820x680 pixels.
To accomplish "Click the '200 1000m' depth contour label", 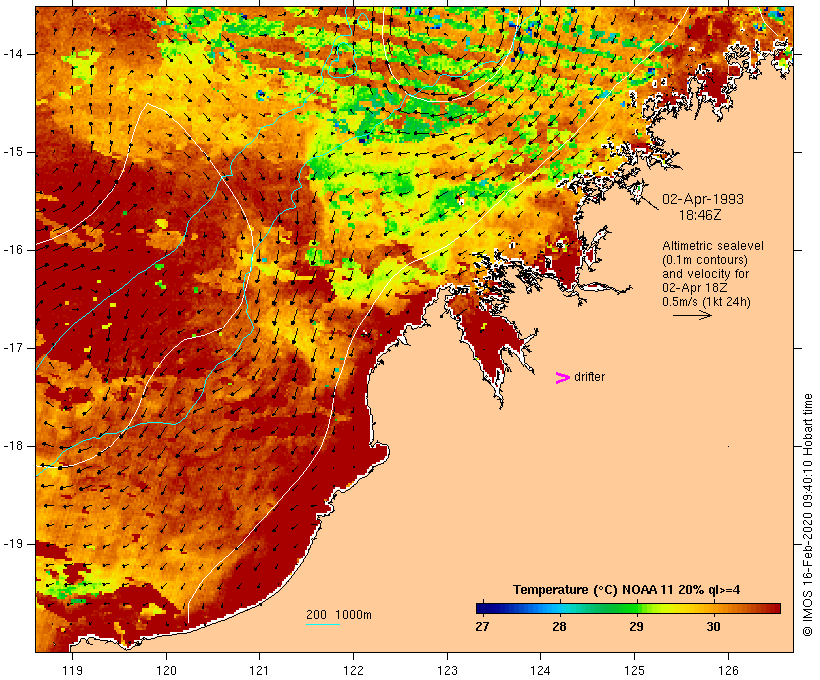I will (339, 615).
